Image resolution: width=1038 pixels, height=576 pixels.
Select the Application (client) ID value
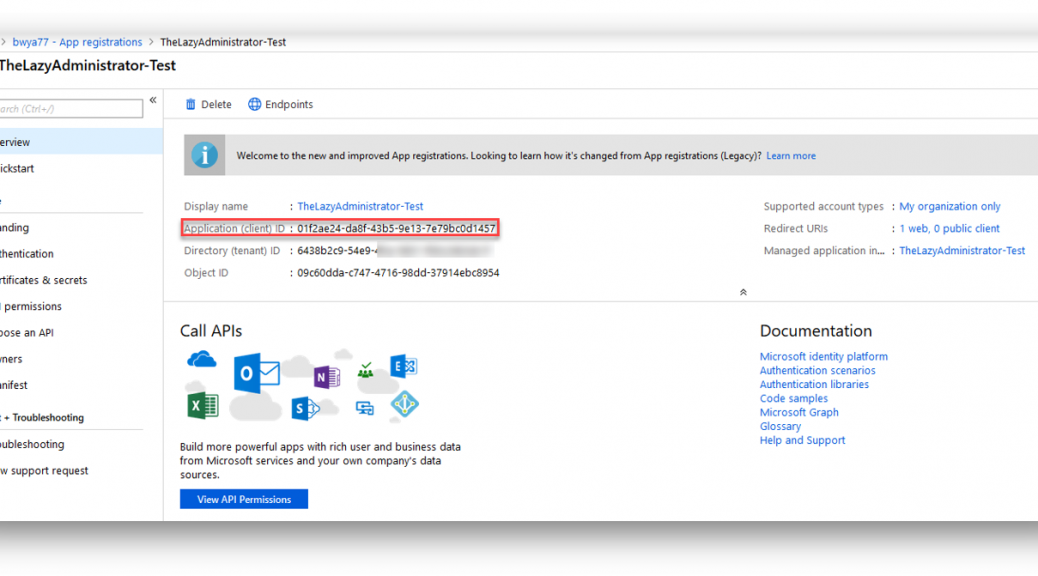tap(396, 228)
